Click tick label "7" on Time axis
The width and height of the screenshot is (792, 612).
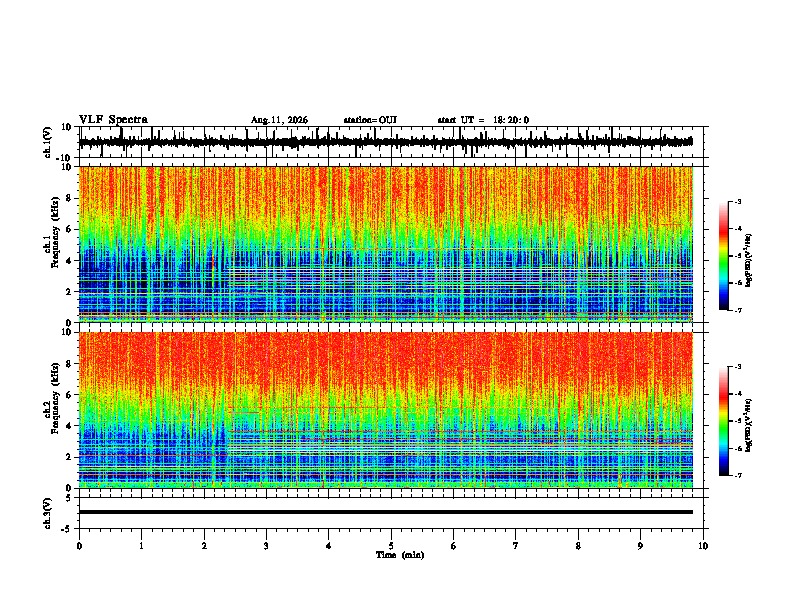pyautogui.click(x=516, y=546)
